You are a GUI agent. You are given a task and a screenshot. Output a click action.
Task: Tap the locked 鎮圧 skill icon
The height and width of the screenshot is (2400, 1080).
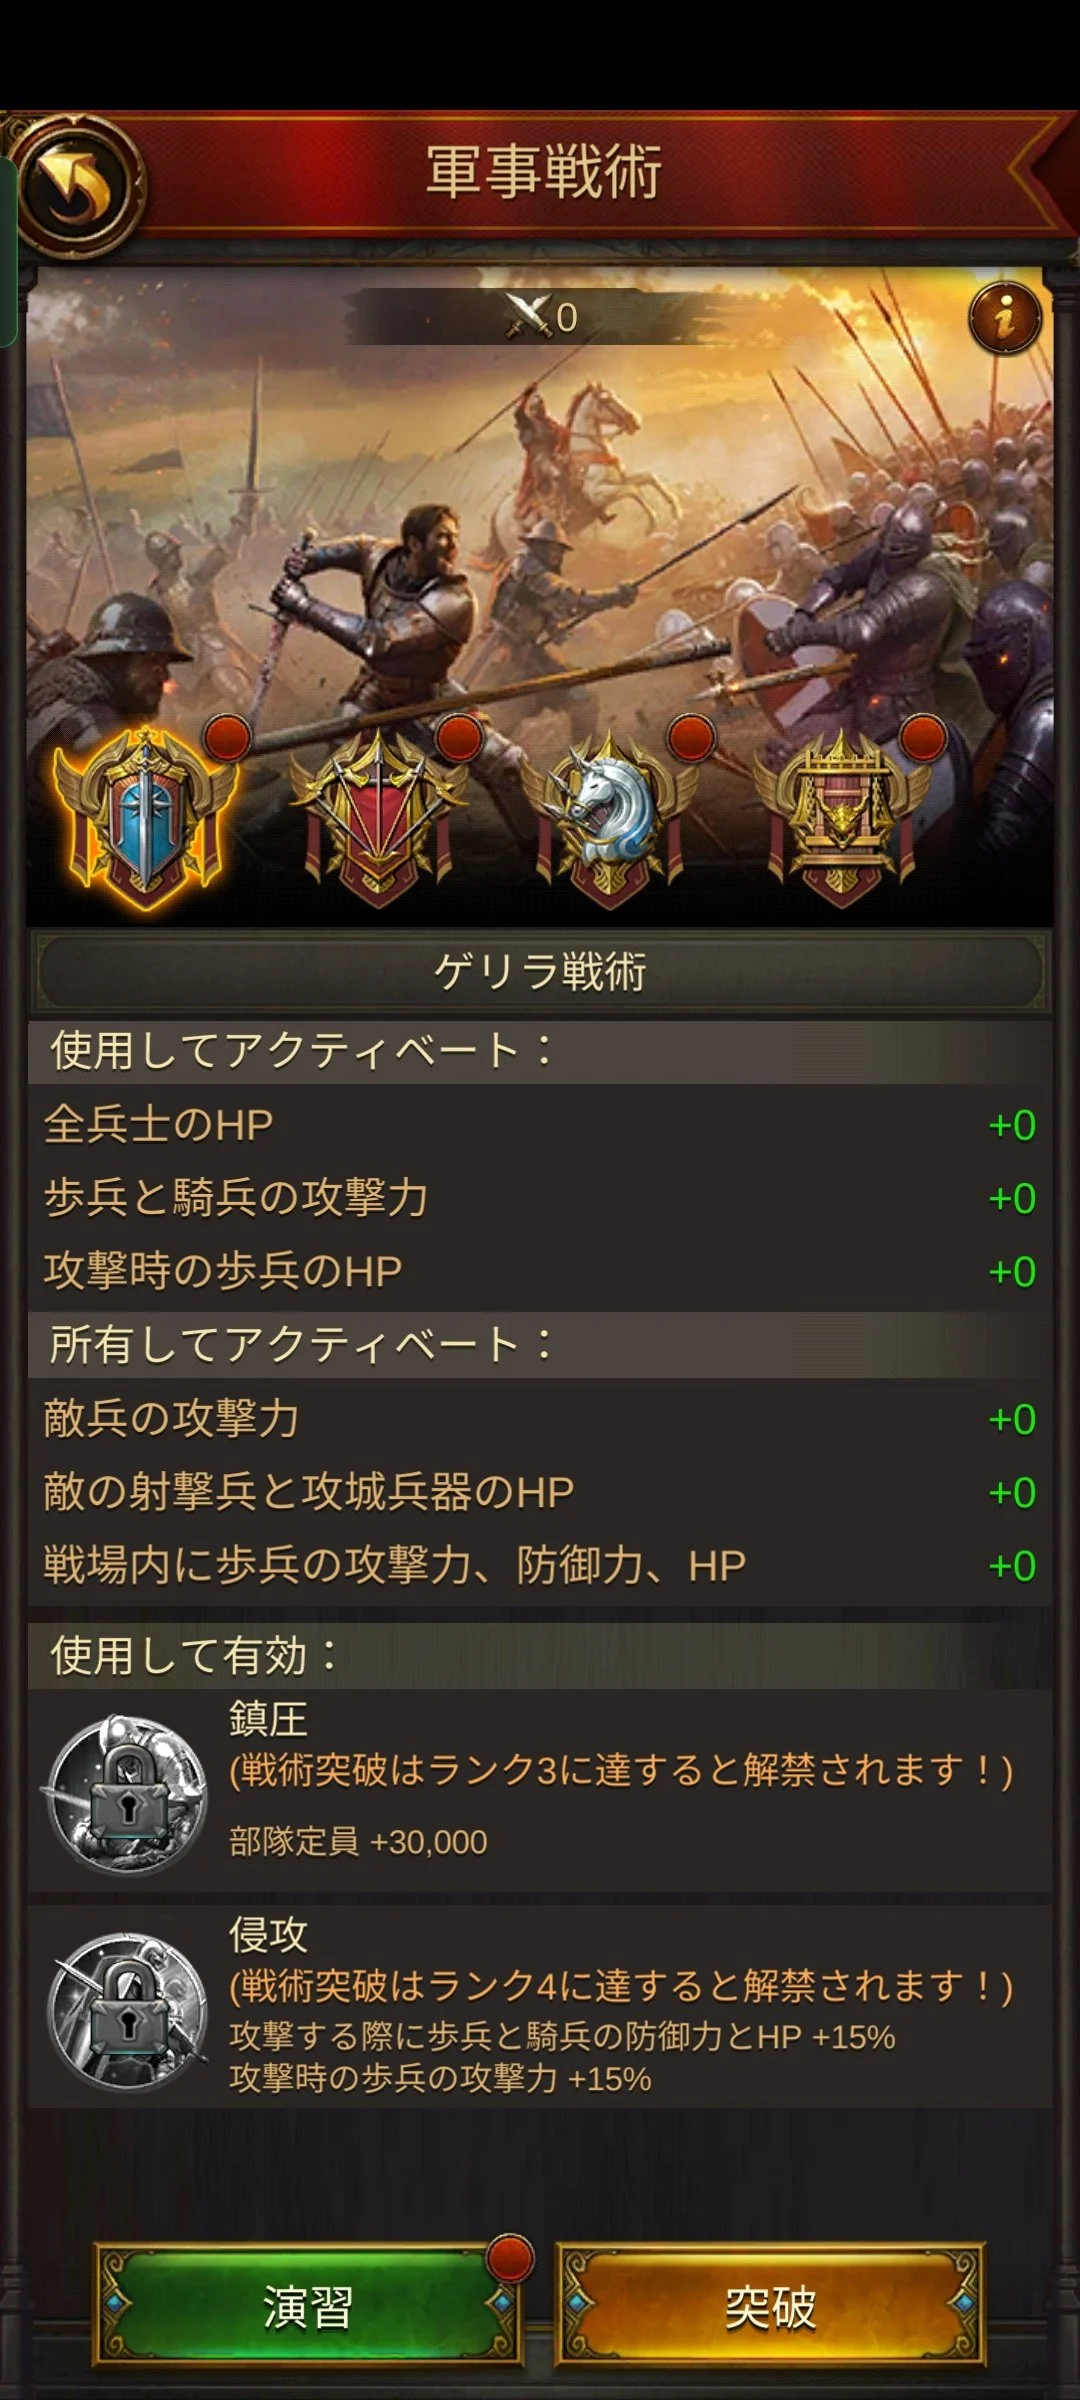tap(127, 1795)
